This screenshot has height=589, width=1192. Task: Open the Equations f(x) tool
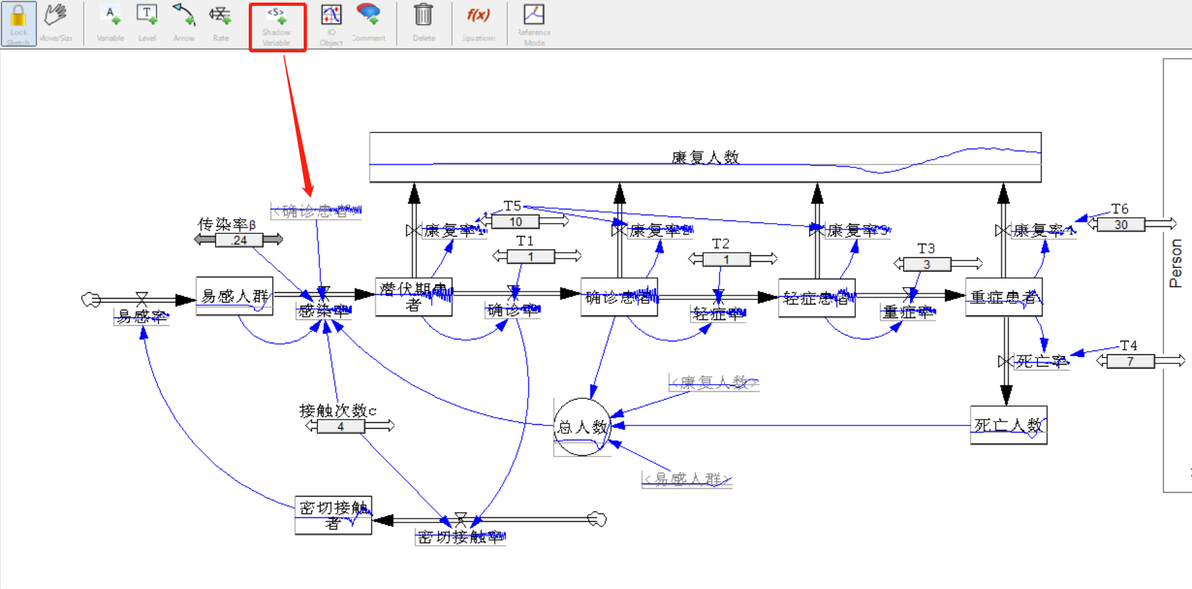pos(479,24)
